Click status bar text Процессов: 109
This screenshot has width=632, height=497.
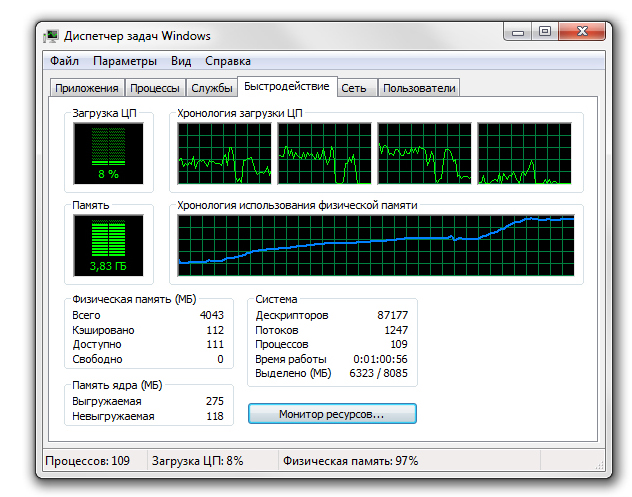tap(87, 461)
